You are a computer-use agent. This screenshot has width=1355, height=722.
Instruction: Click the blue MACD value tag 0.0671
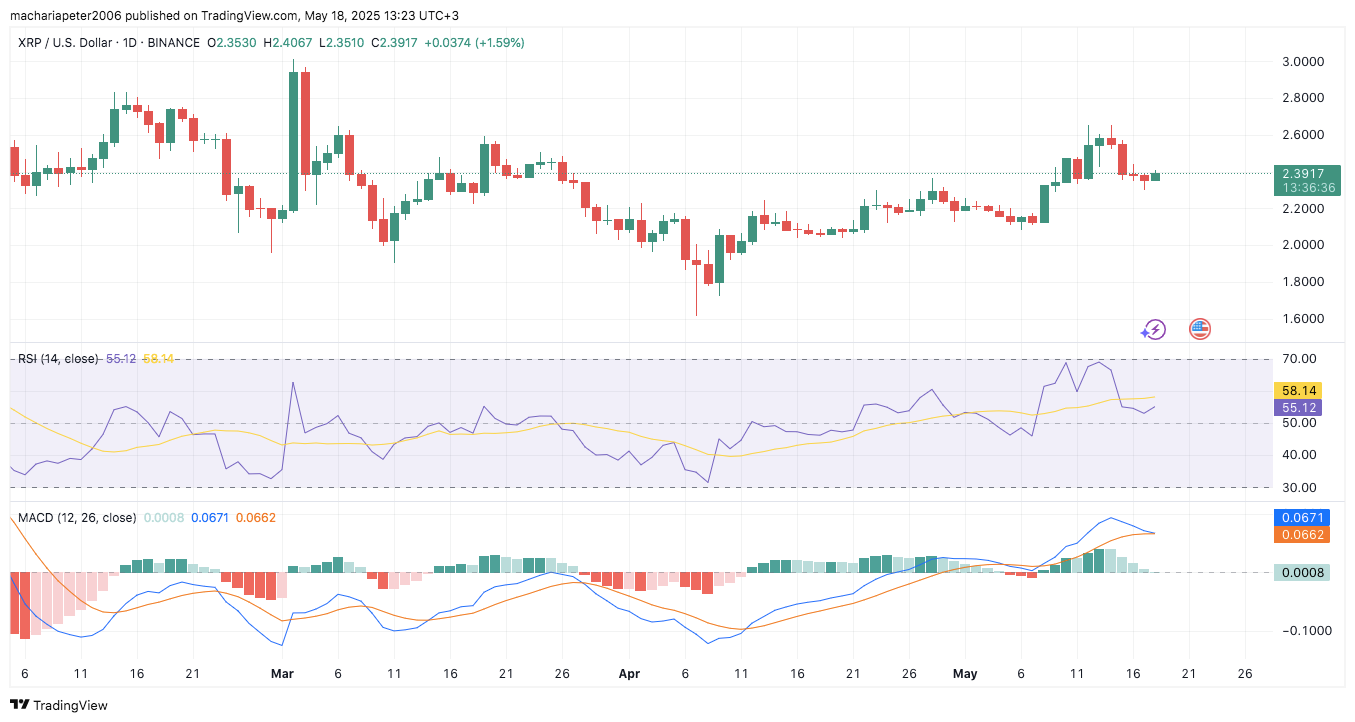click(1301, 518)
